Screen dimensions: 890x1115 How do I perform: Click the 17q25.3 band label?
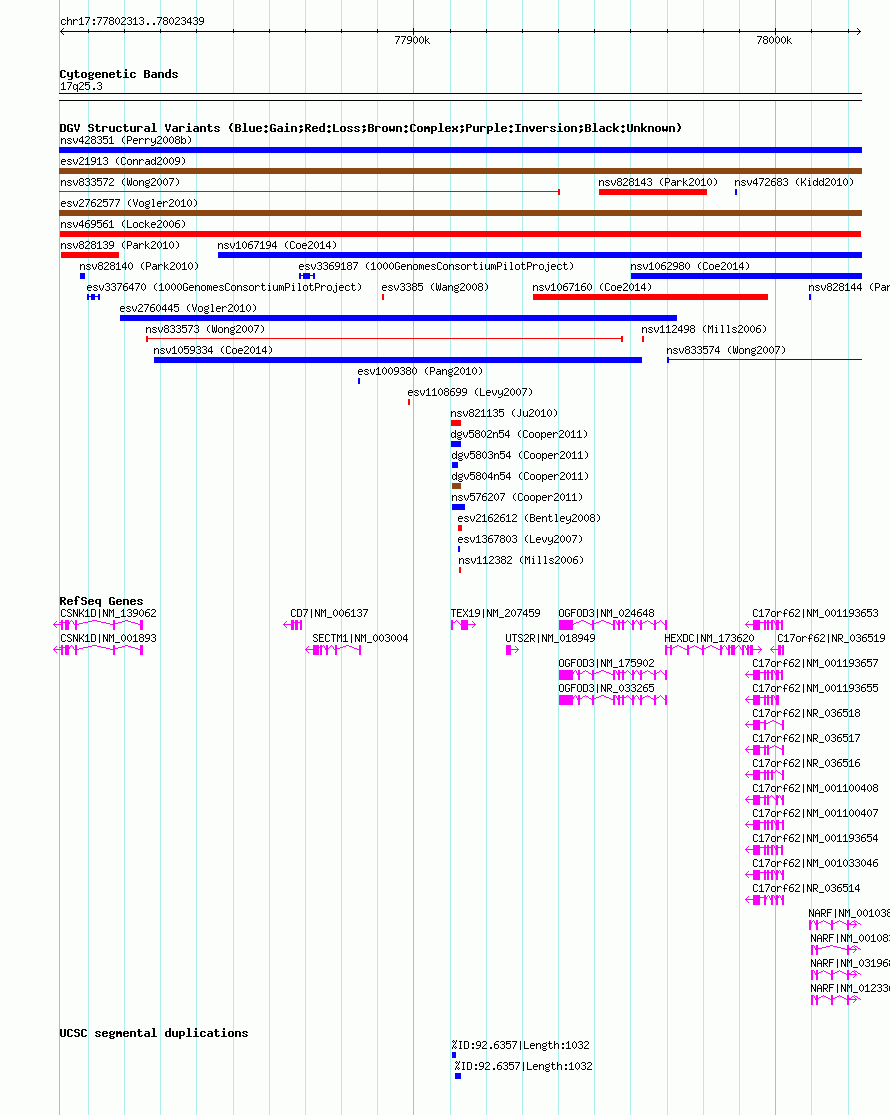click(81, 86)
